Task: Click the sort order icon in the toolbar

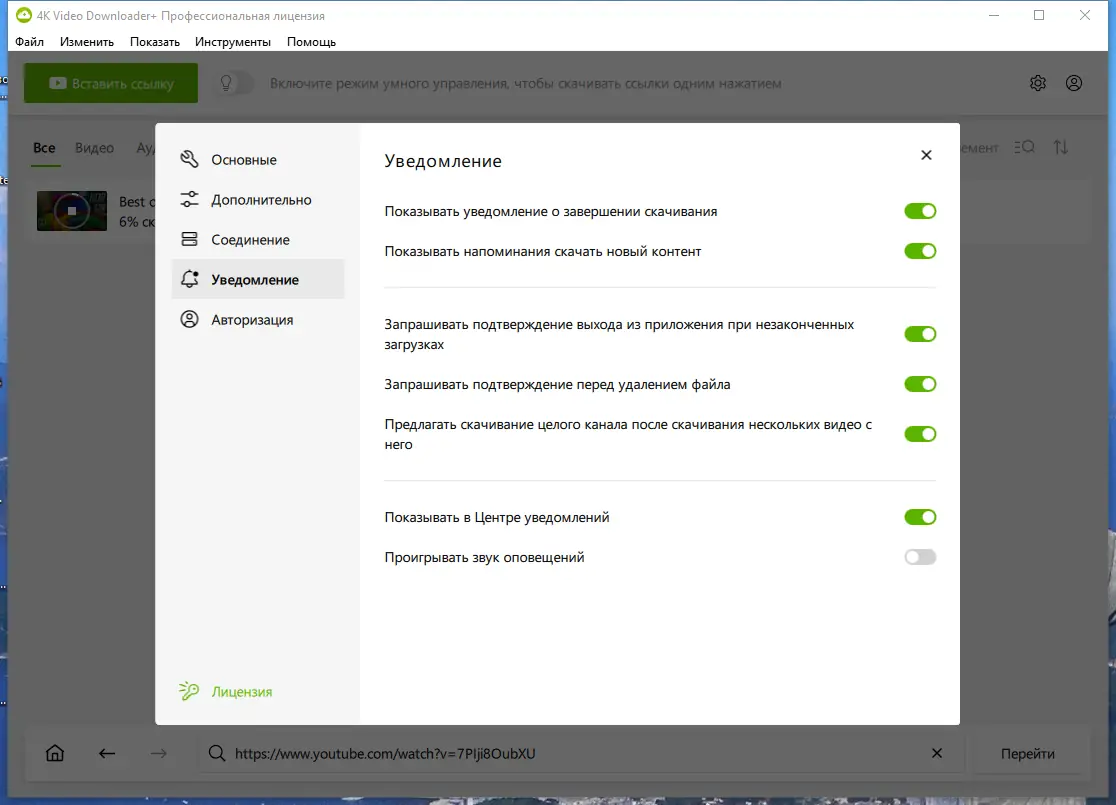Action: coord(1060,147)
